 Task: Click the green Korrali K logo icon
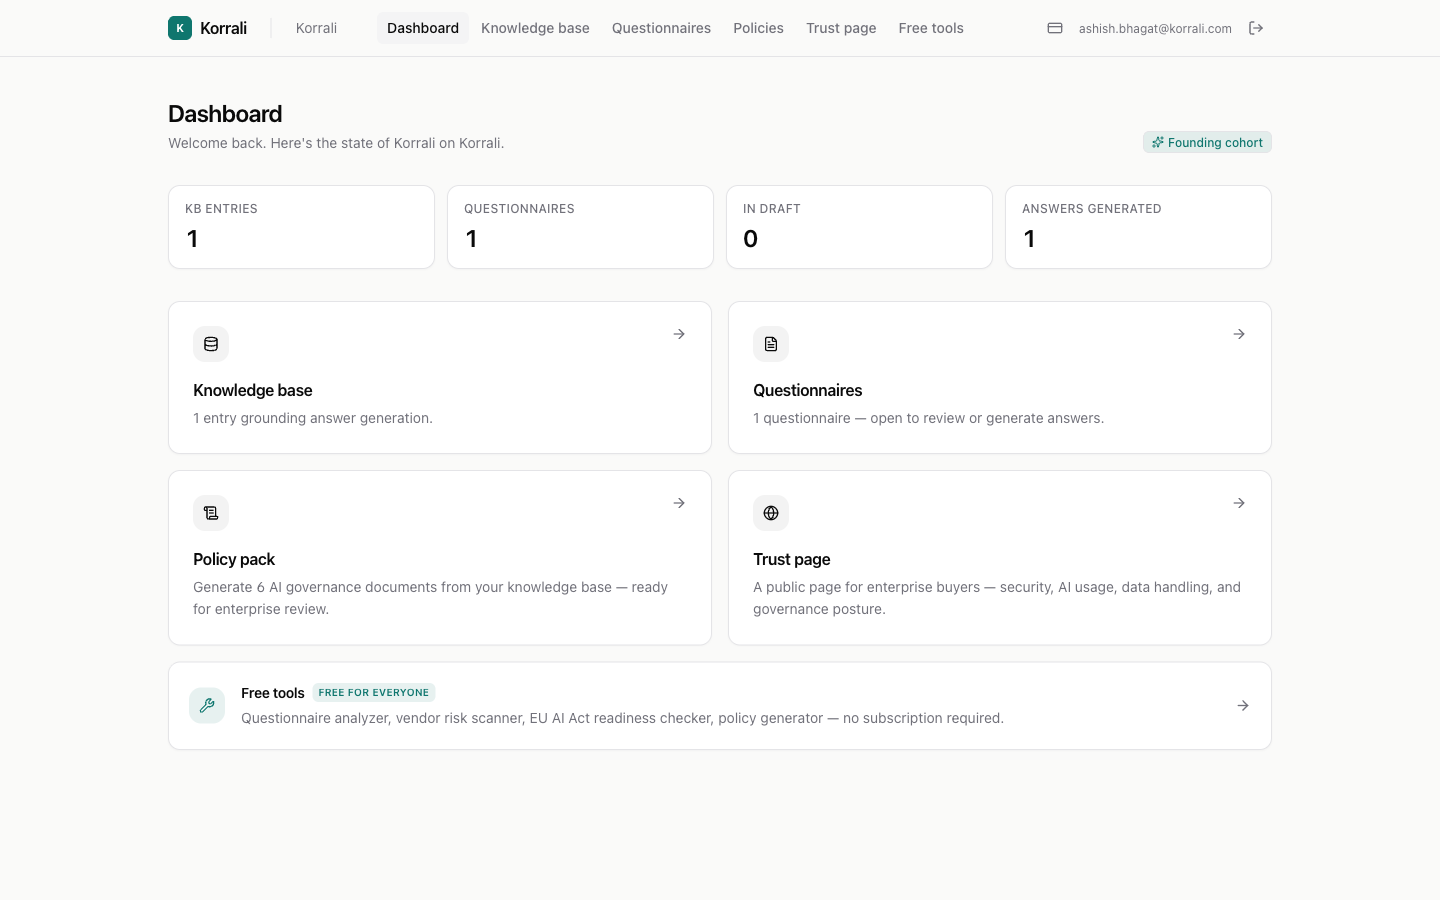click(x=180, y=28)
